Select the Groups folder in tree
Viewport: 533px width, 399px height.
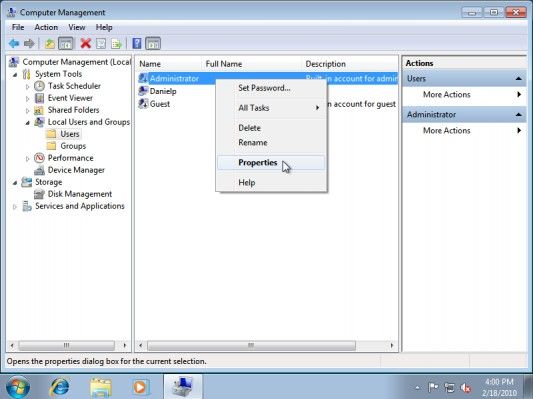coord(73,146)
